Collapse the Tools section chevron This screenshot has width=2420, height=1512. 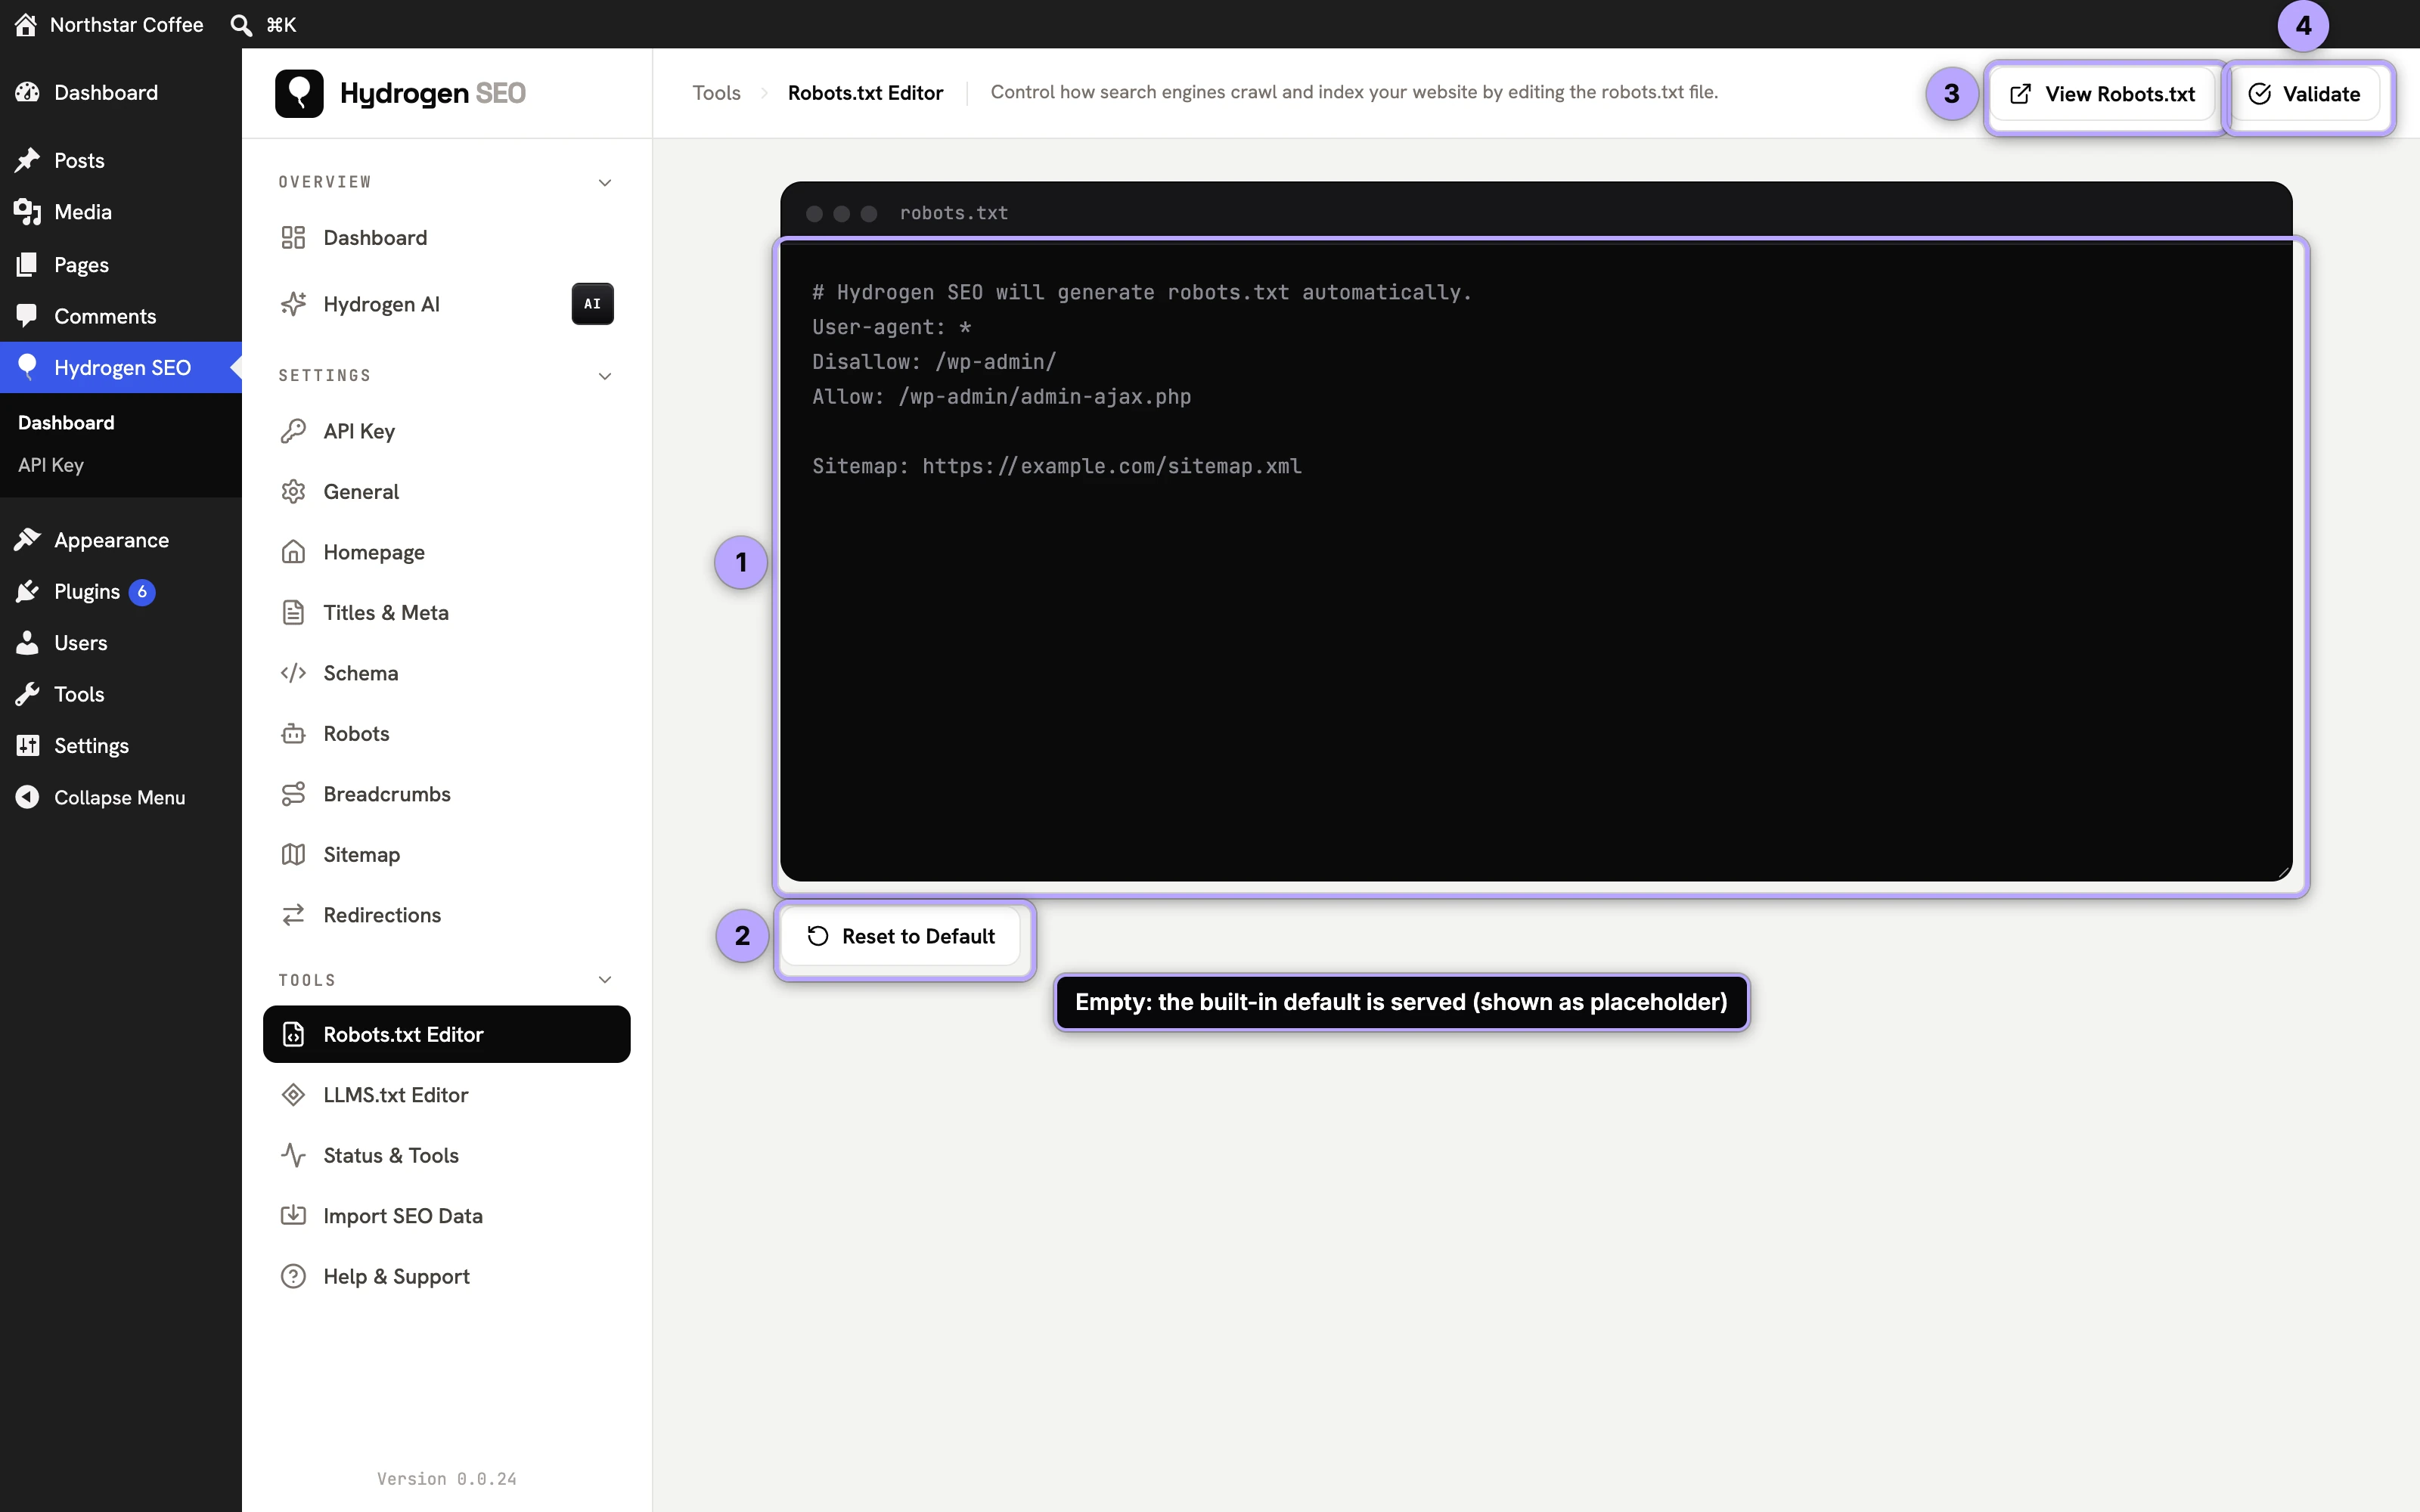click(x=605, y=980)
